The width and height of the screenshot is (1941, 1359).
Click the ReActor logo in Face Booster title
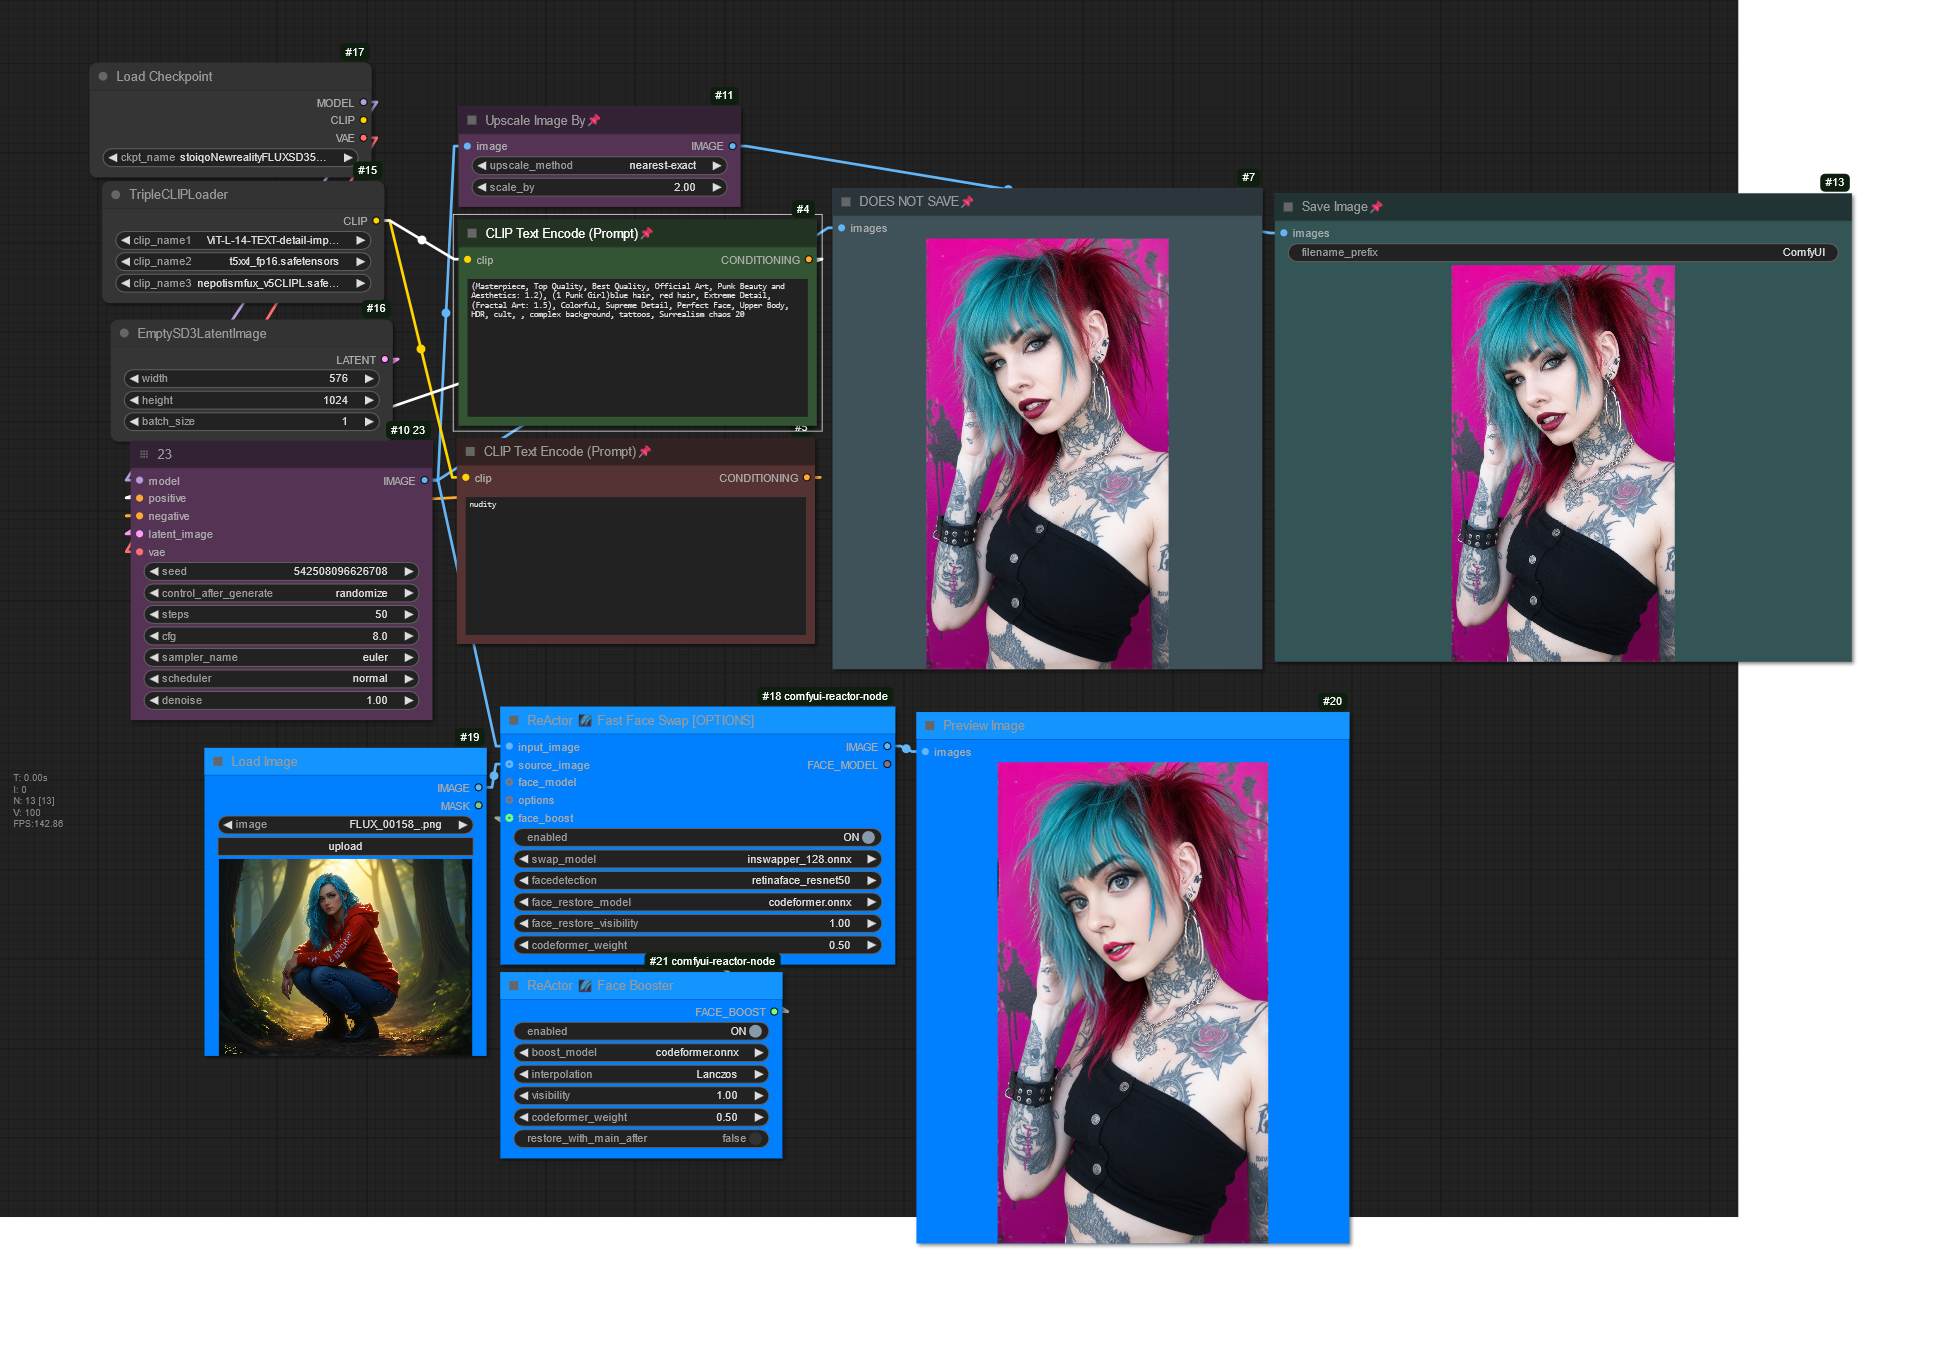pyautogui.click(x=585, y=985)
